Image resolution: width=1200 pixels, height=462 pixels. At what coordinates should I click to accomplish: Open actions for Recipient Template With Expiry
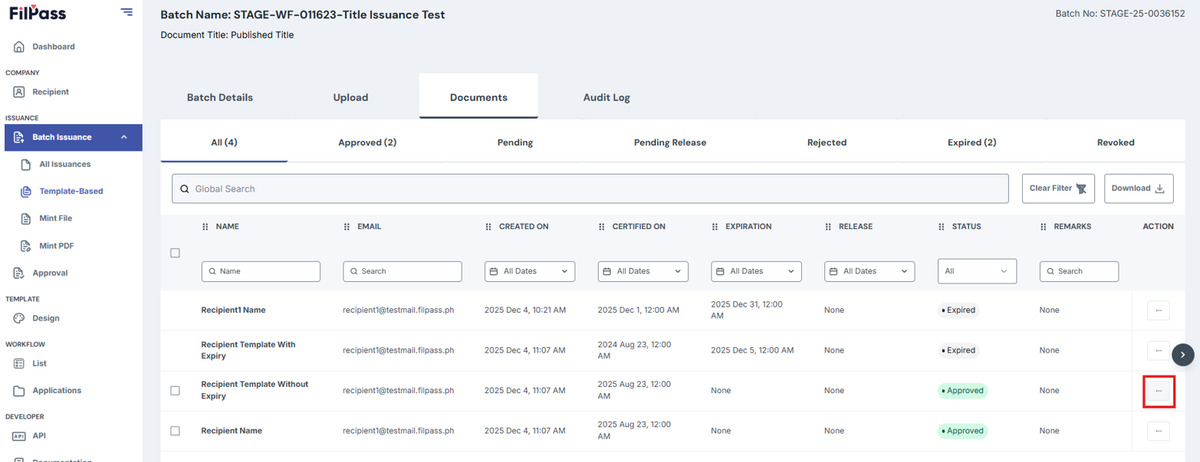tap(1158, 351)
